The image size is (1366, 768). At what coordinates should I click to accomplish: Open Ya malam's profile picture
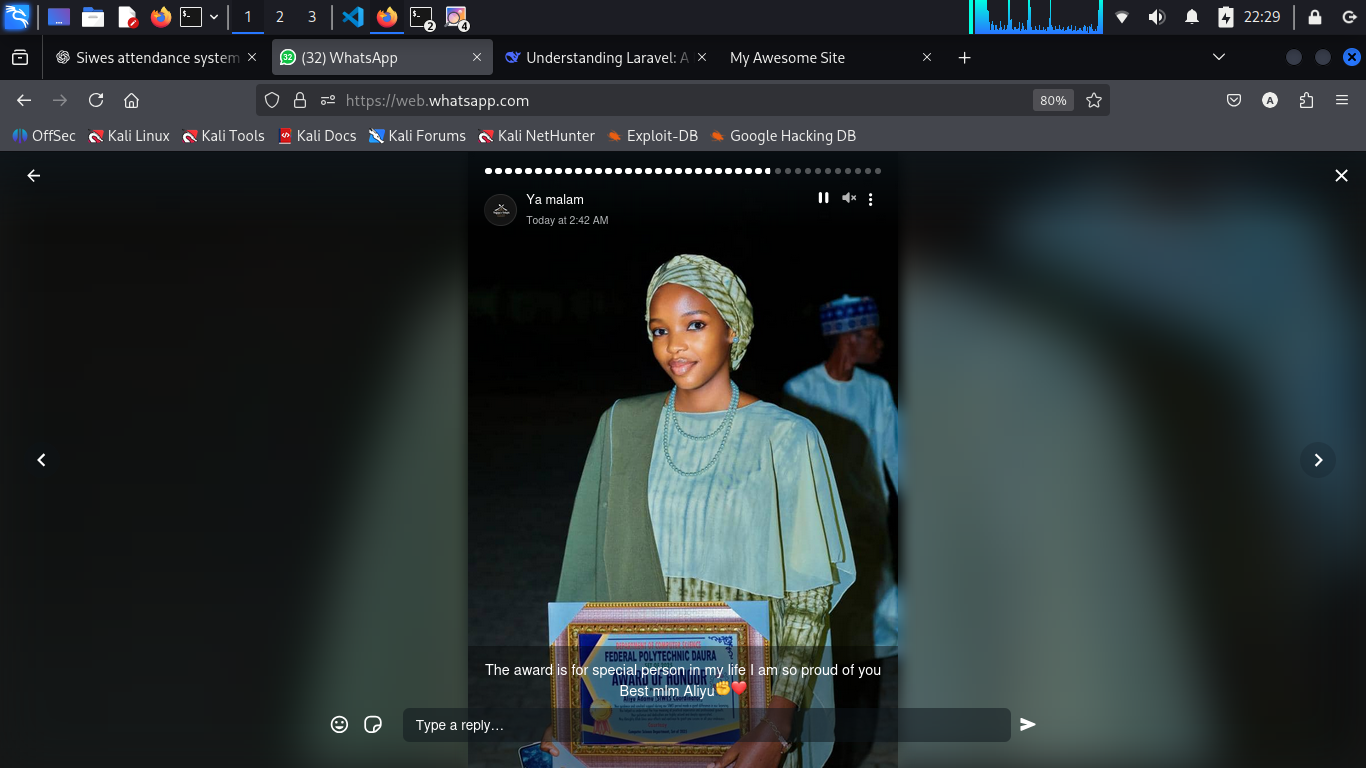coord(500,210)
